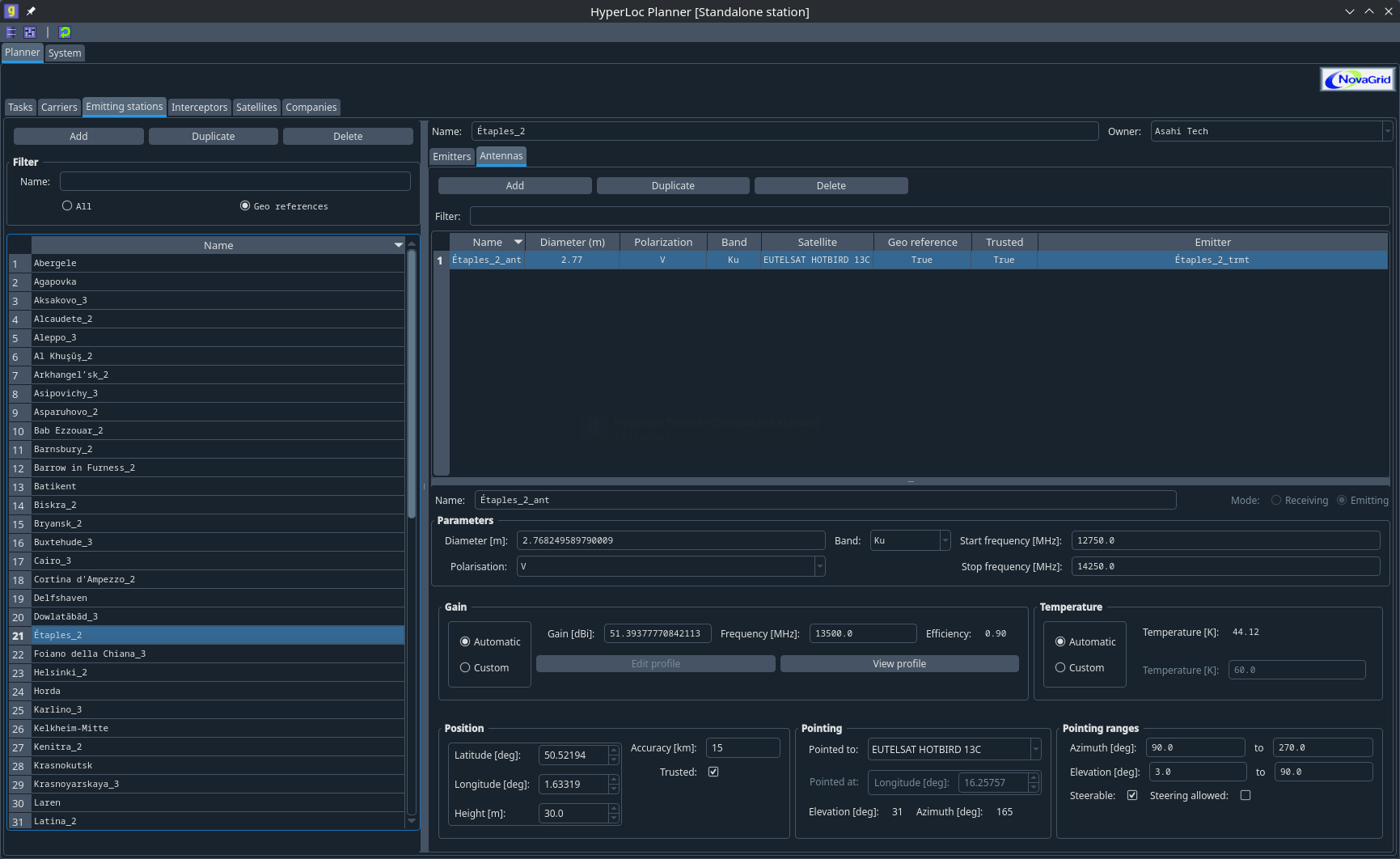Viewport: 1400px width, 868px height.
Task: Select Kenitra_2 in the station list
Action: pos(218,747)
